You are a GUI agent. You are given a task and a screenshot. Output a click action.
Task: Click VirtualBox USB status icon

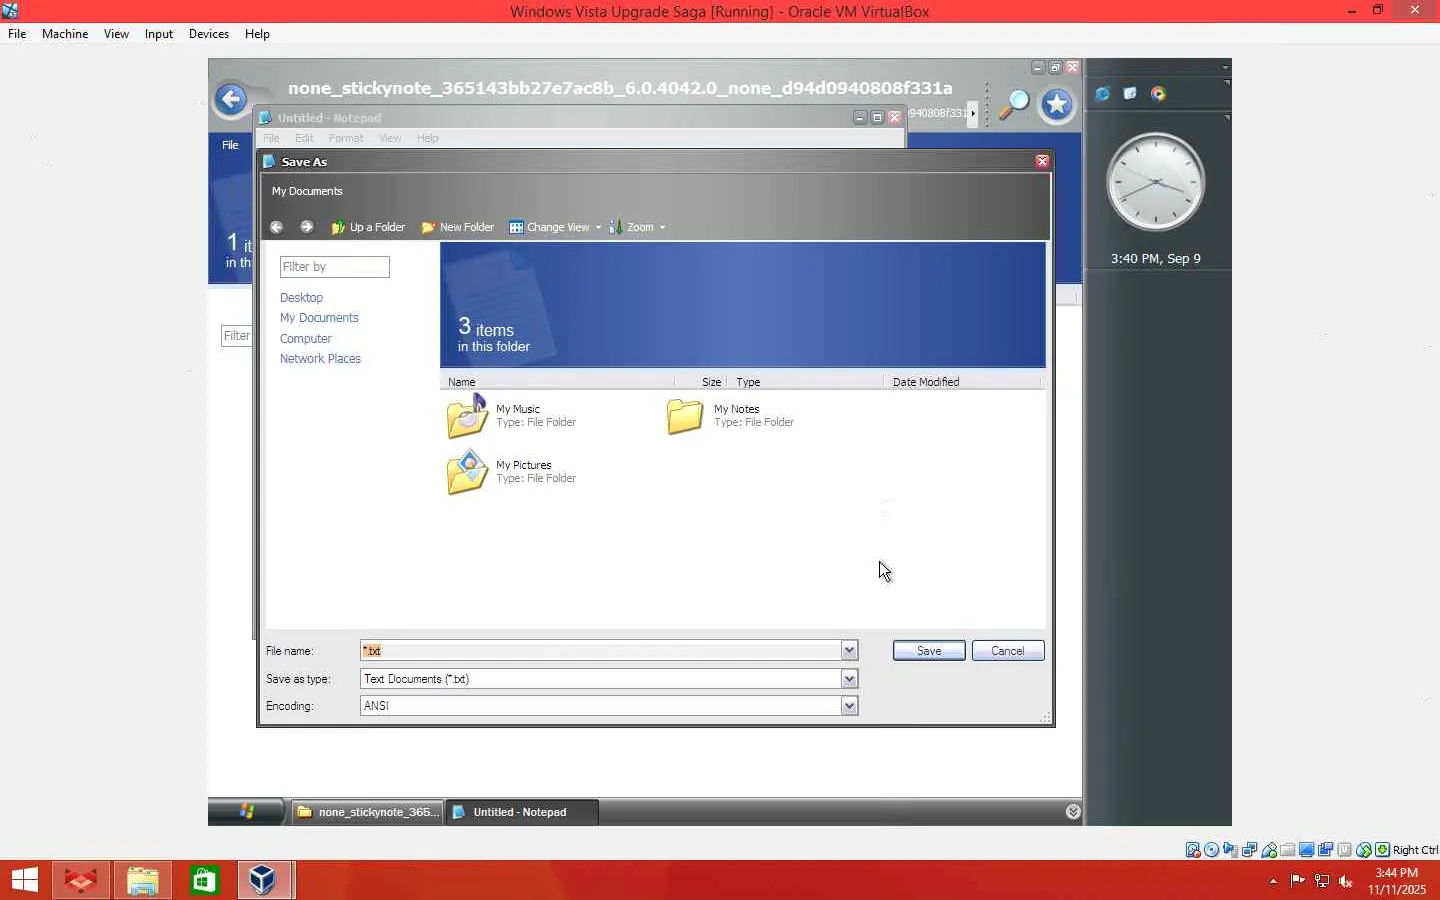tap(1269, 850)
